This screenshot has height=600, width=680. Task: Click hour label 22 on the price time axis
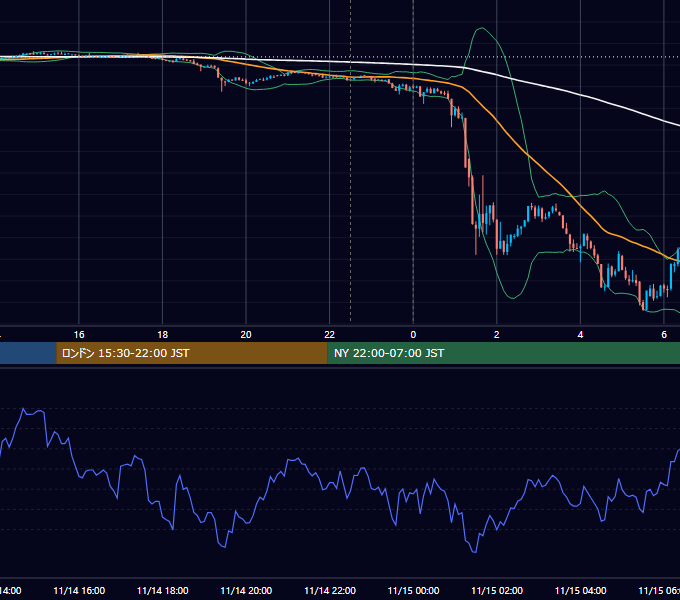coord(330,335)
